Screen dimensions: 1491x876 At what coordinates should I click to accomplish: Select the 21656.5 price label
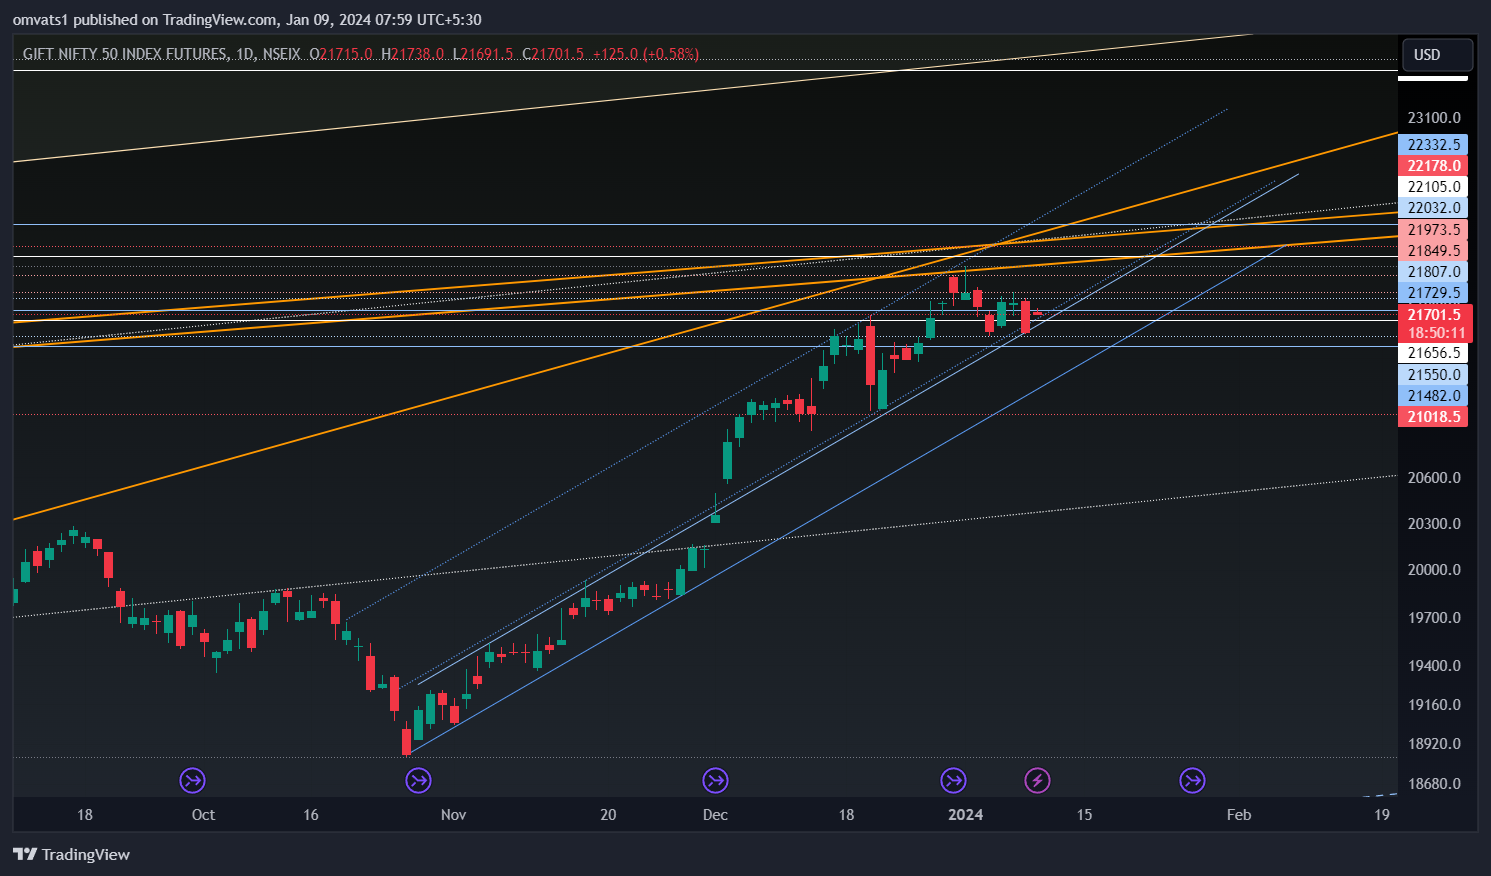[1433, 353]
